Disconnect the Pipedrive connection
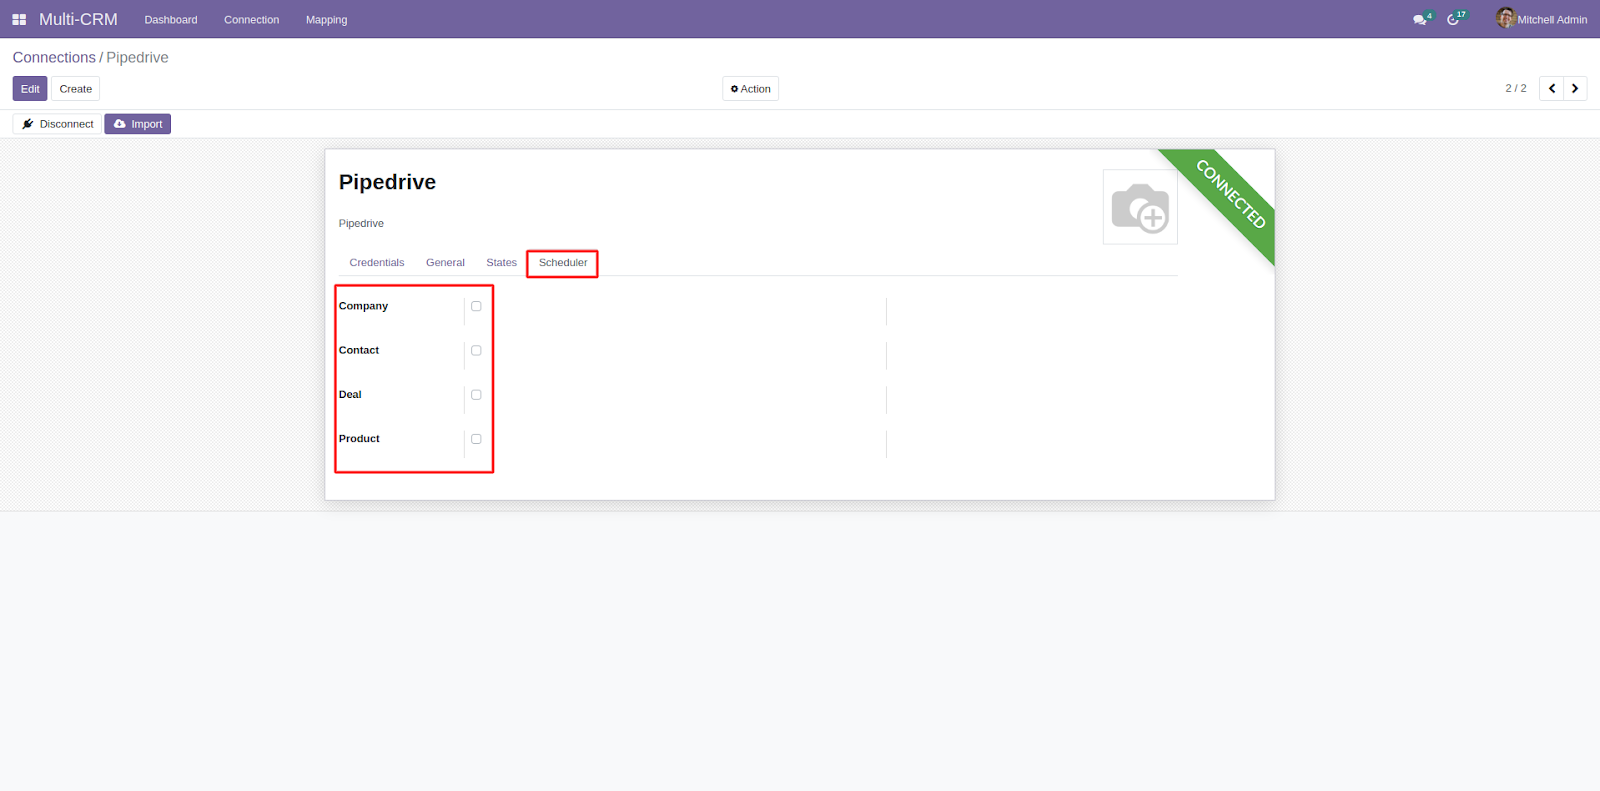1600x791 pixels. coord(57,124)
